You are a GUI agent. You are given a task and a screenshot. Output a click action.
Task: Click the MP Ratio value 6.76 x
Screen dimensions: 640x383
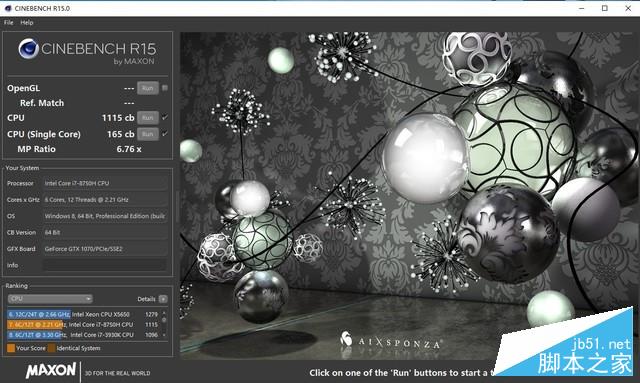(129, 149)
